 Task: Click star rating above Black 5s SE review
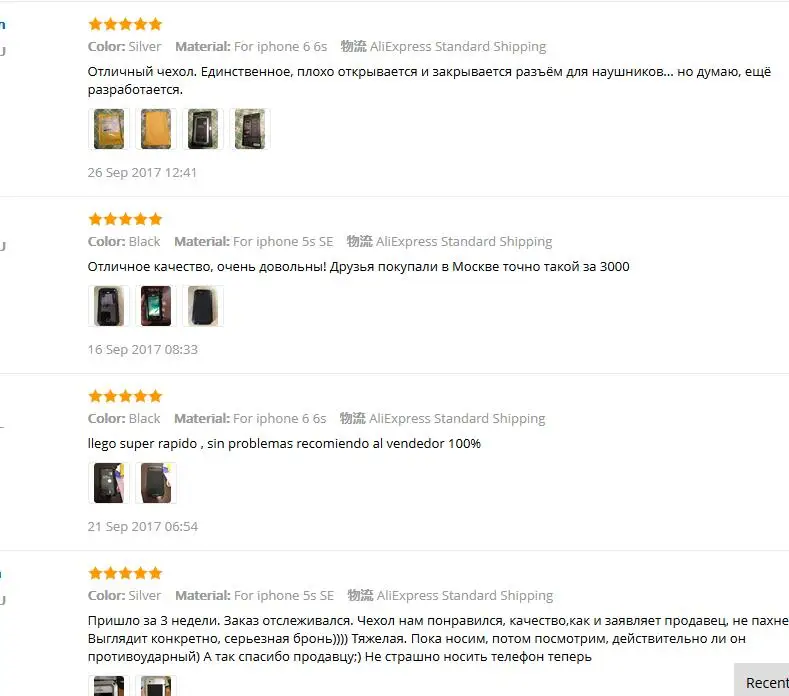click(125, 219)
